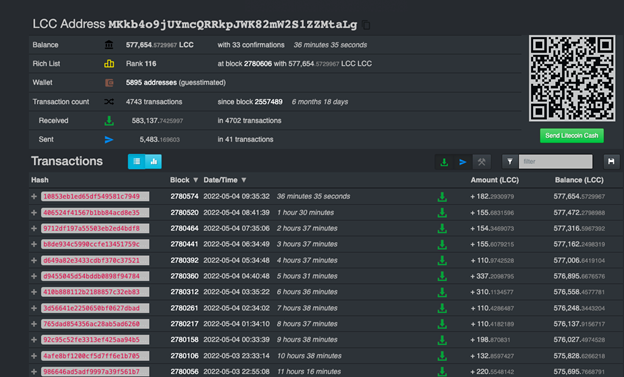This screenshot has width=624, height=377.
Task: Open block number 2780574
Action: (x=184, y=197)
